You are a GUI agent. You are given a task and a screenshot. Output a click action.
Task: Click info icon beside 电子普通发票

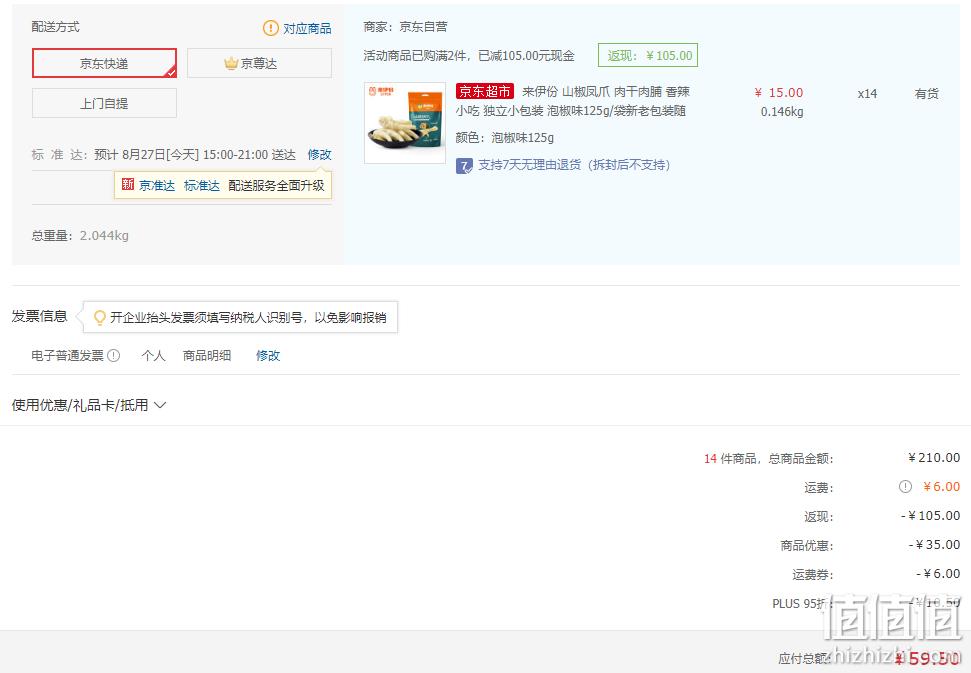coord(113,355)
